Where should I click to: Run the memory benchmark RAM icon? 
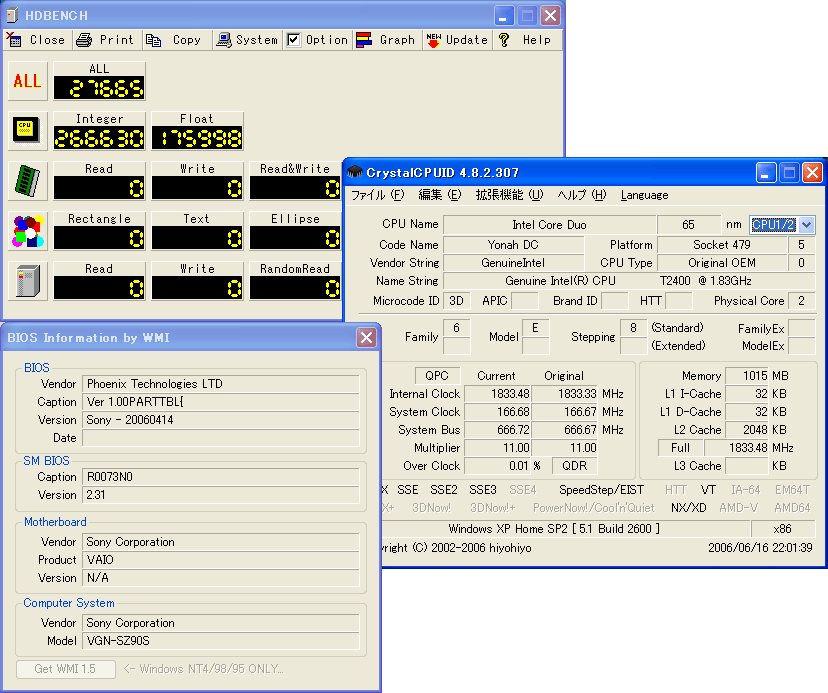point(27,181)
